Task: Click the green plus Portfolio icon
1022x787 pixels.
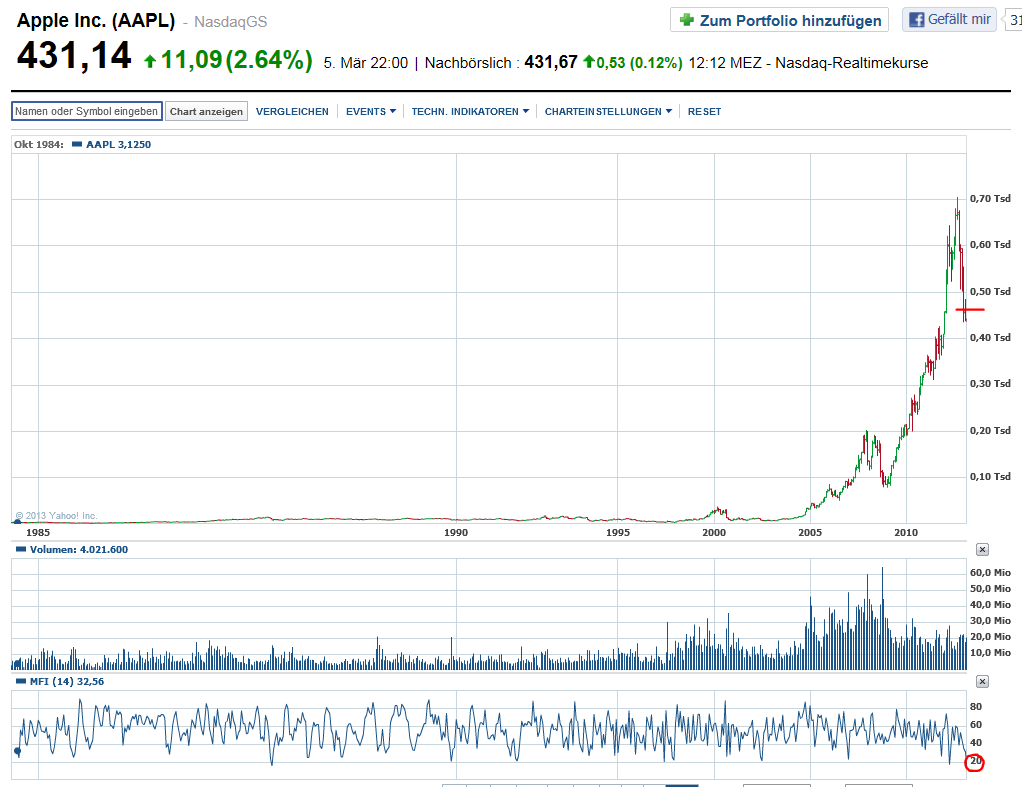Action: click(689, 19)
